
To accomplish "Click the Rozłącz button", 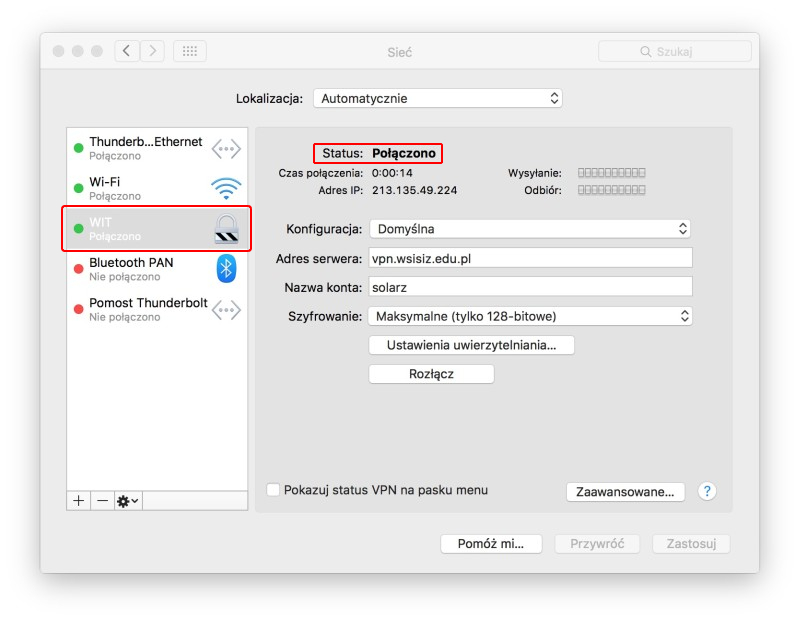I will [x=431, y=374].
